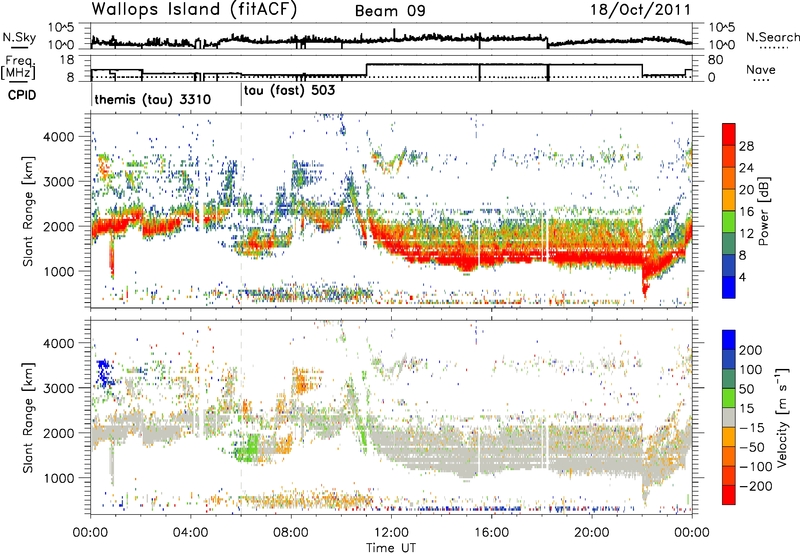Click the green velocity patch near 06:30 UT
Viewport: 800px width, 554px height.
click(249, 447)
